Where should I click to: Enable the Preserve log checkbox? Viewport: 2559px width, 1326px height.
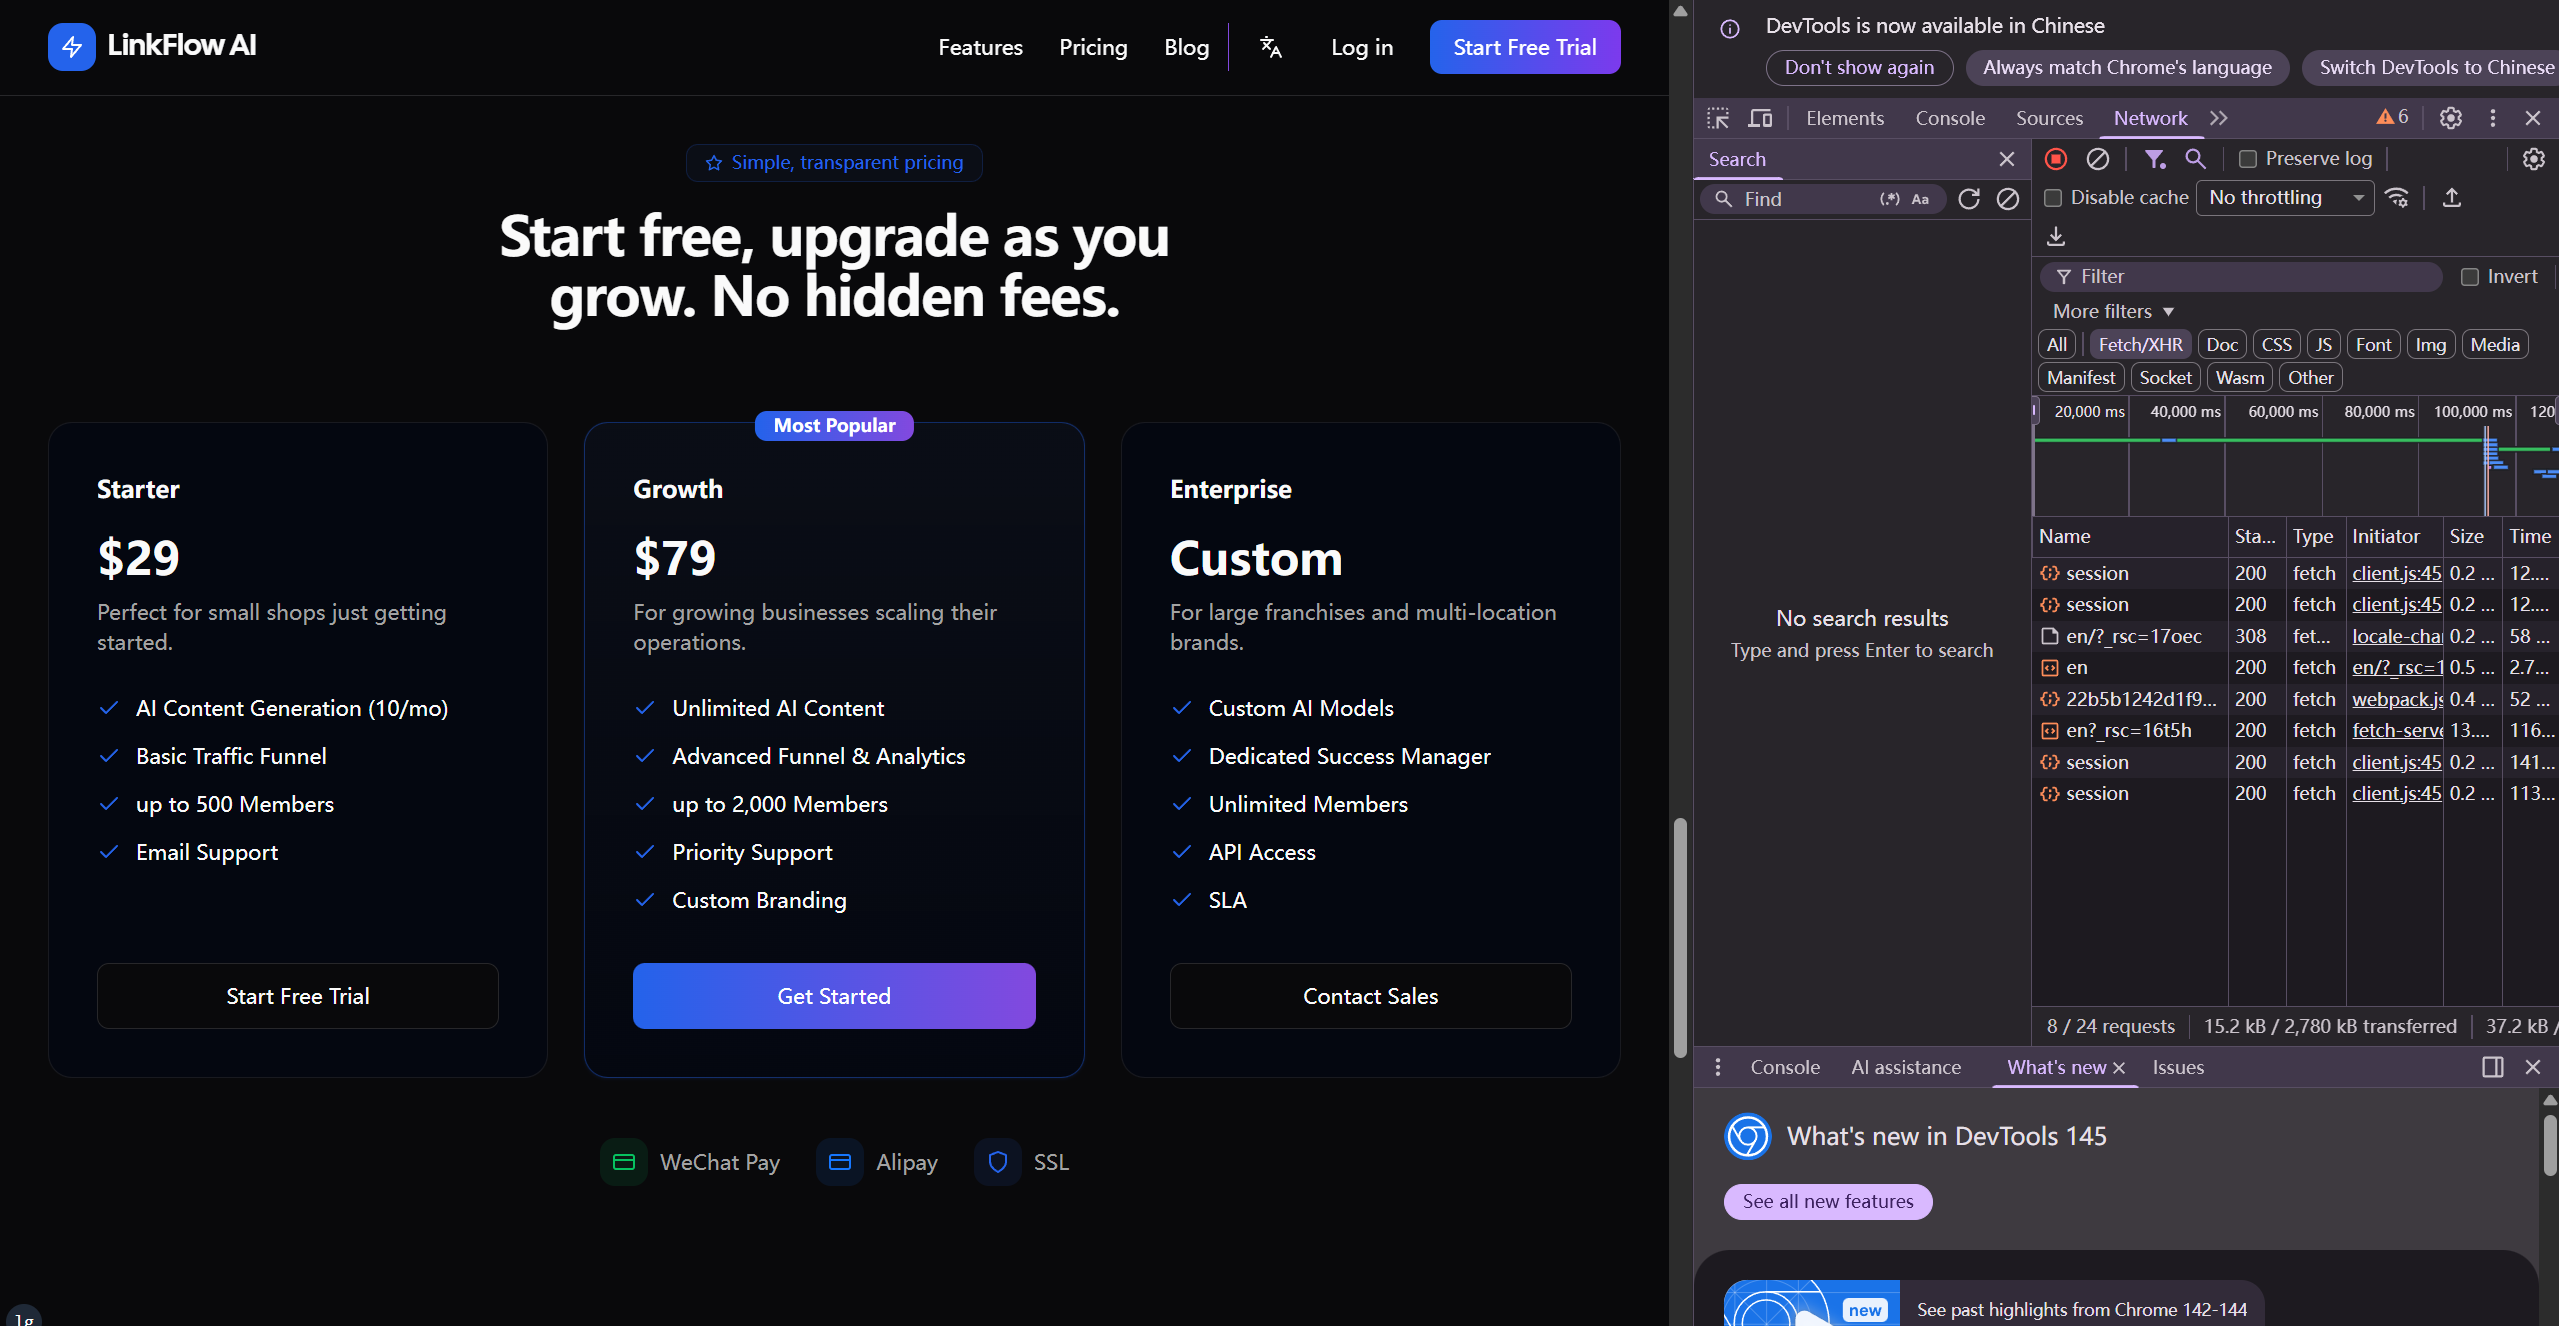pos(2248,159)
